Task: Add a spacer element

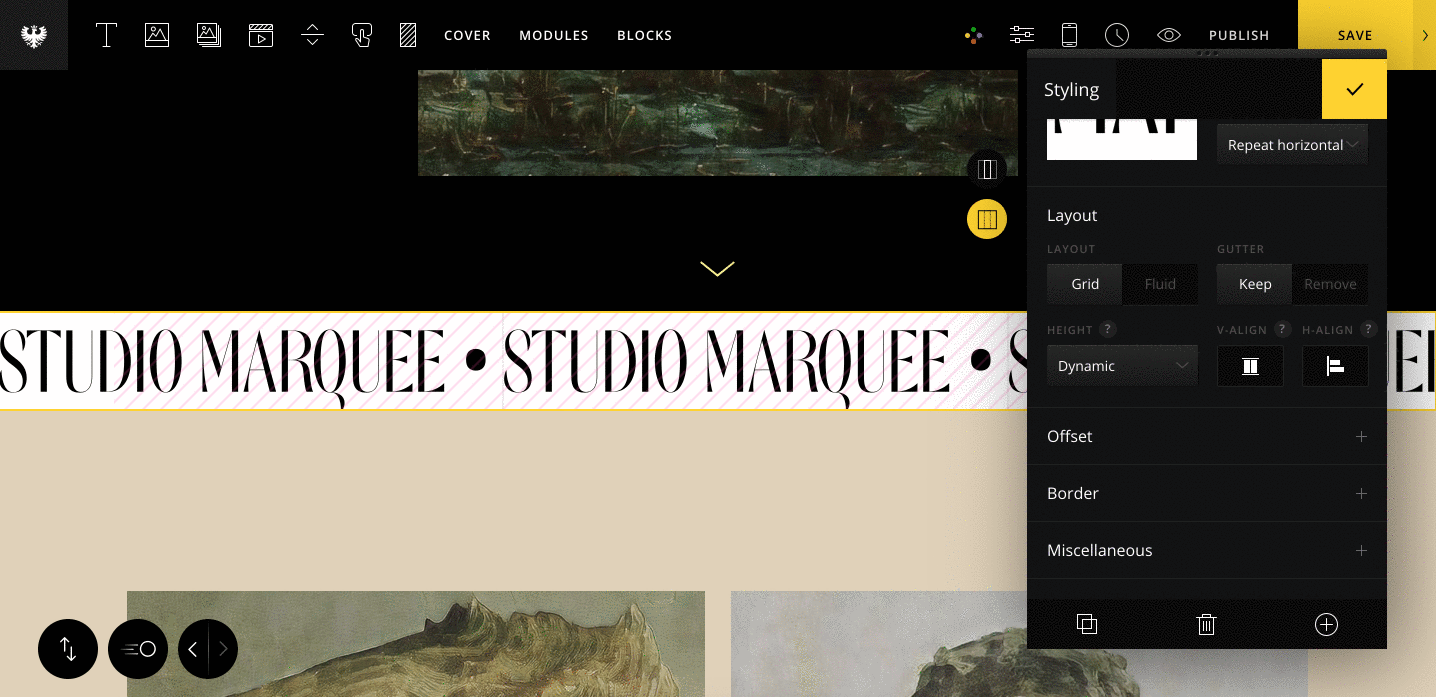Action: 313,35
